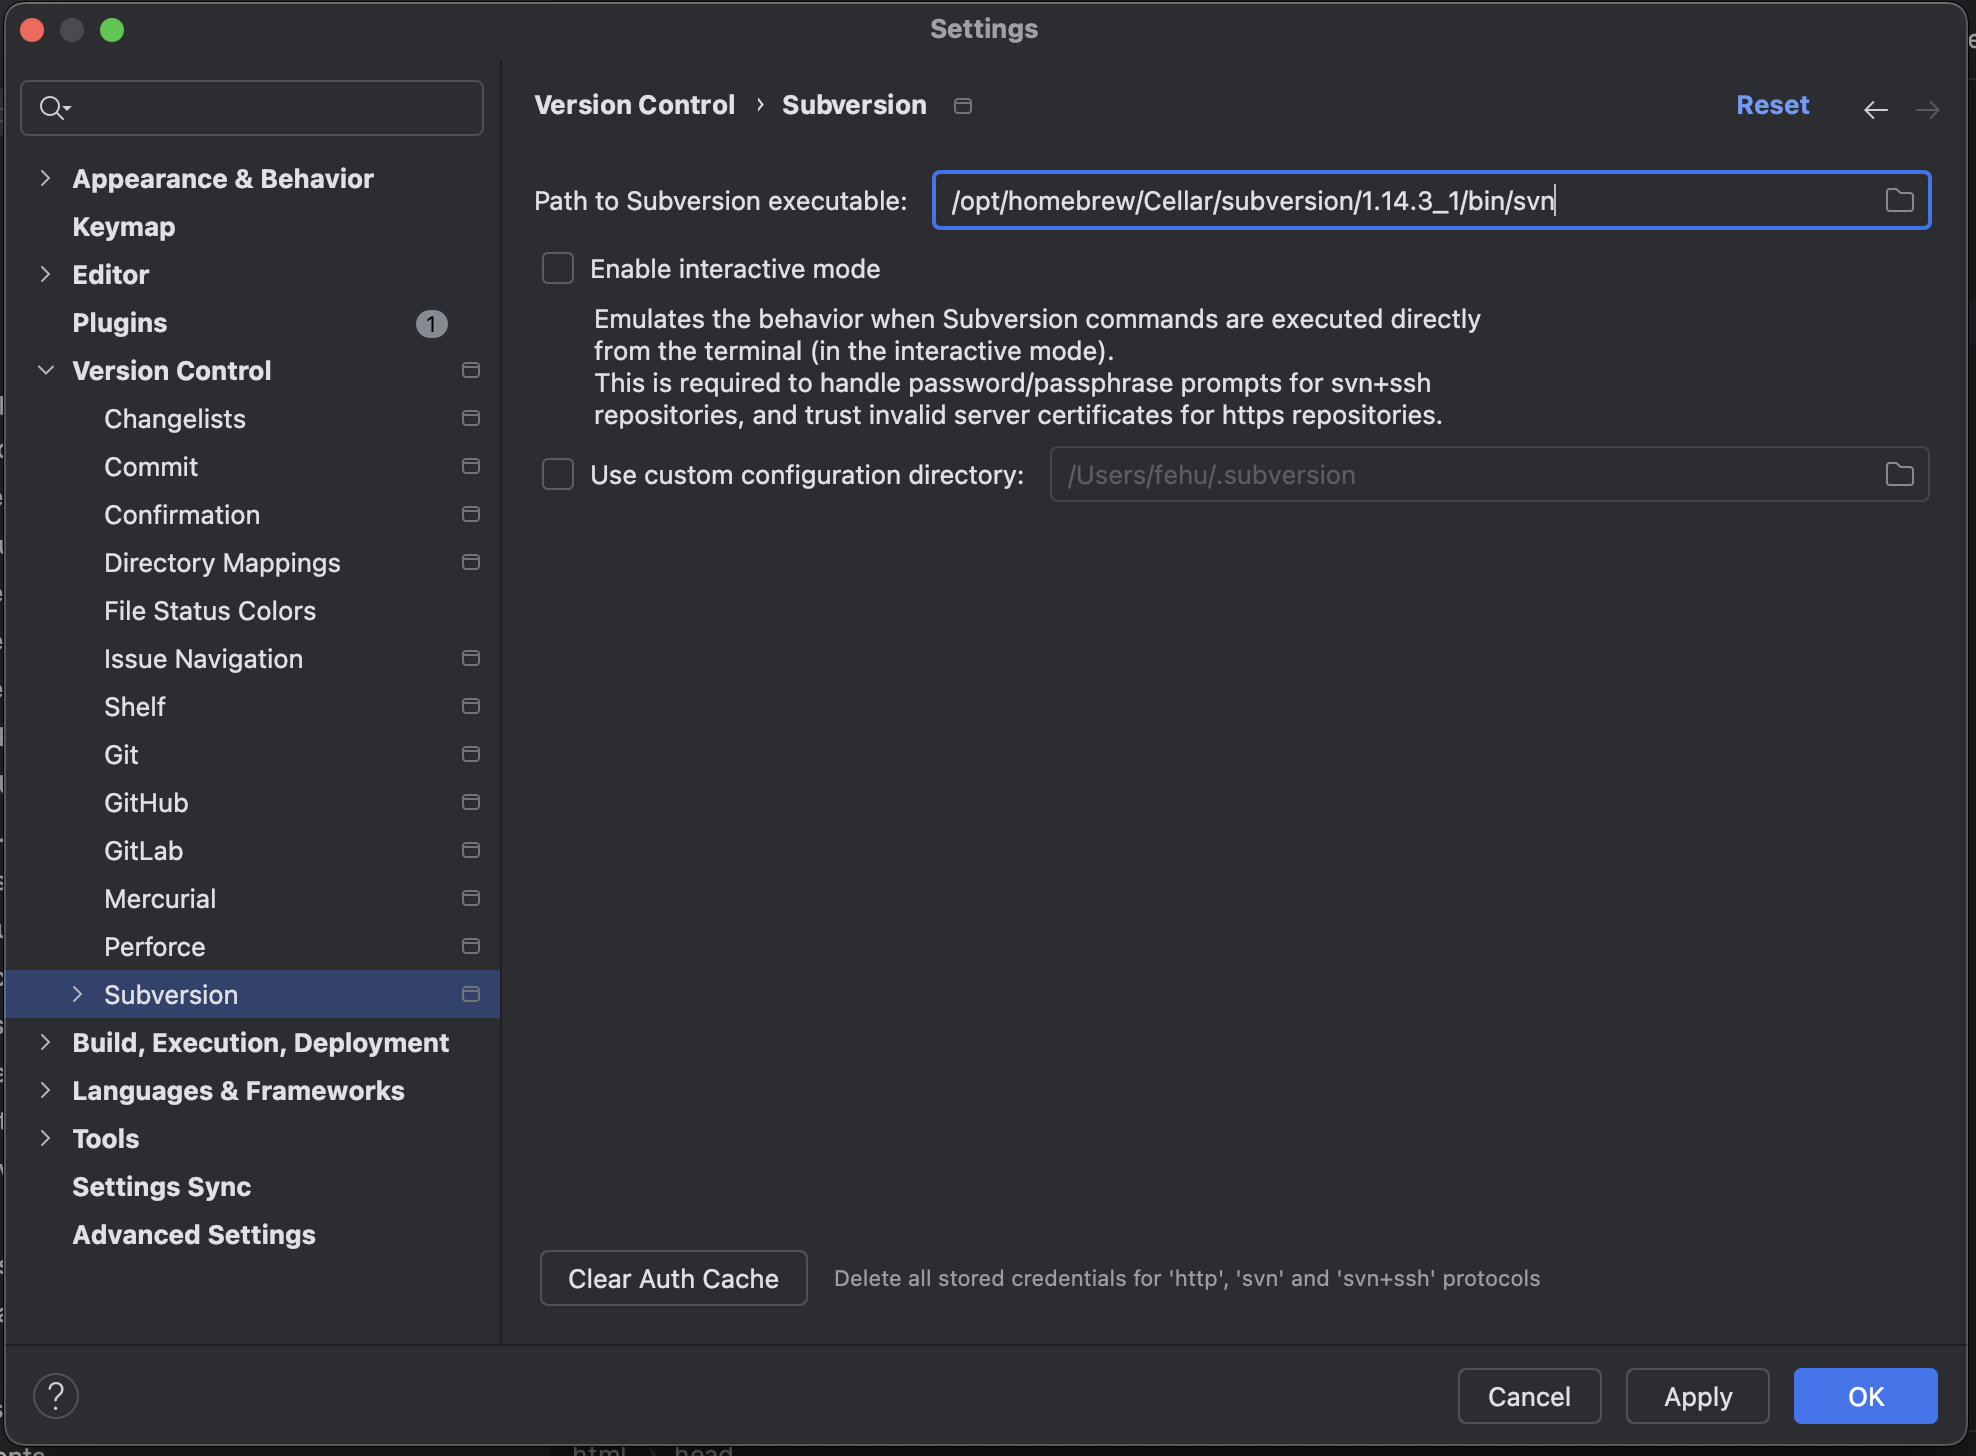Click the project-level icon beside Changelists
This screenshot has width=1976, height=1456.
[x=471, y=418]
